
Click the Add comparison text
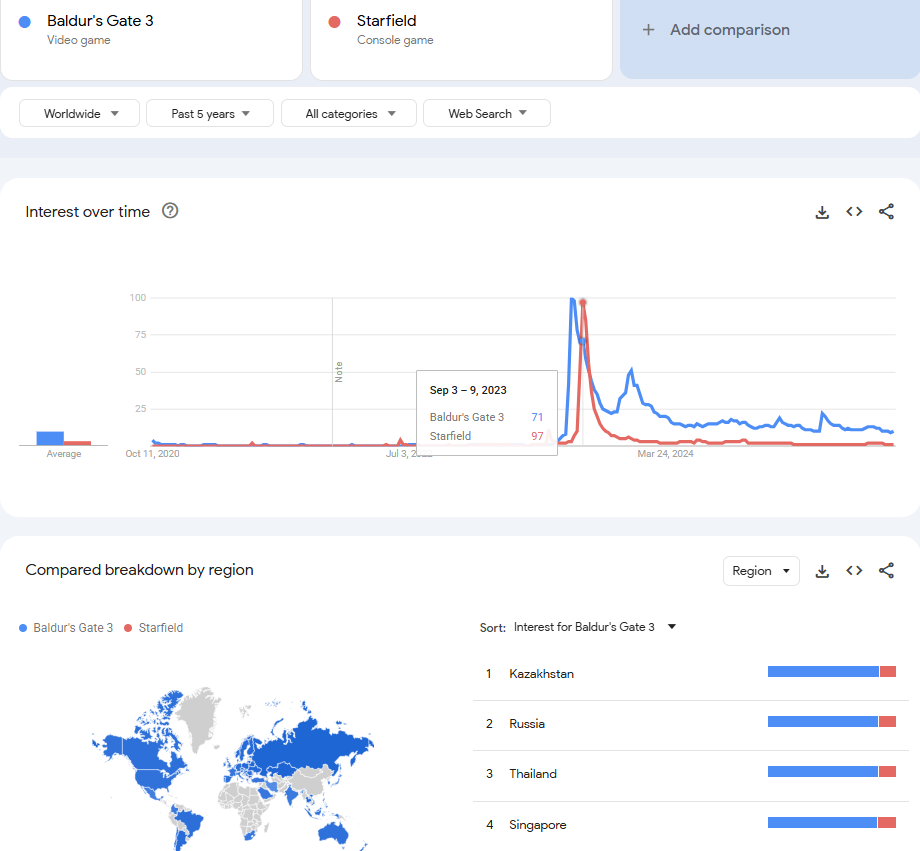tap(730, 30)
